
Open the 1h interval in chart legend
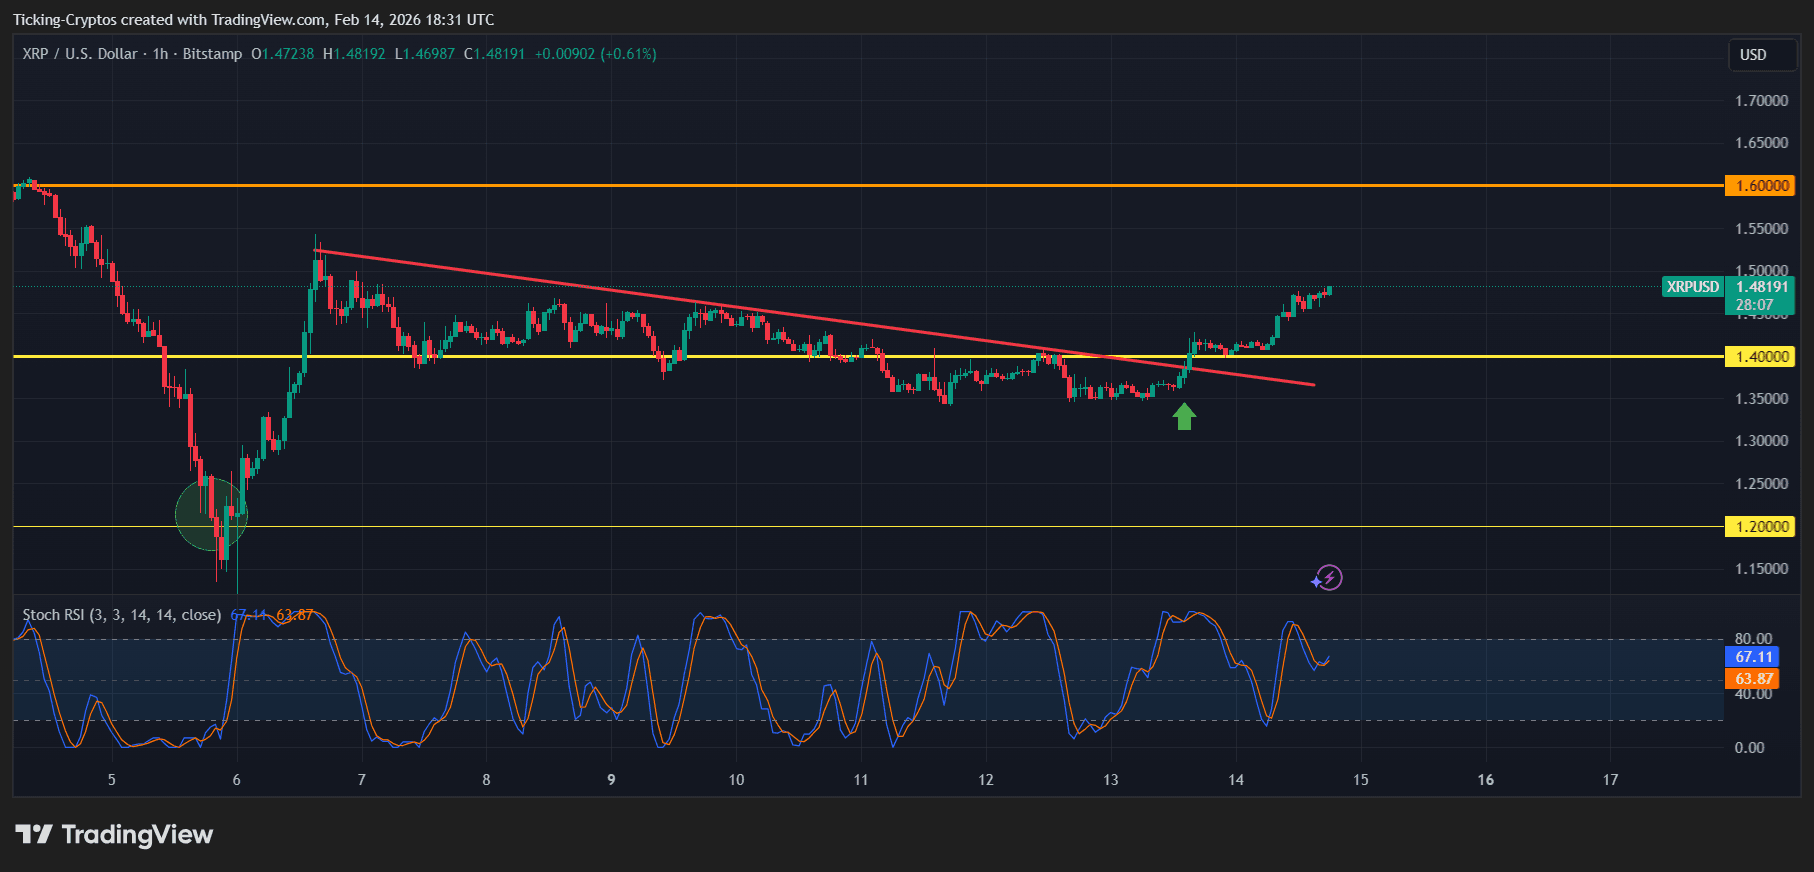(160, 54)
